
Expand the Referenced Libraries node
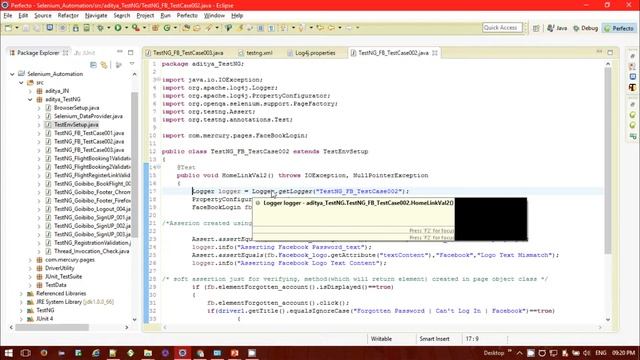click(x=21, y=293)
